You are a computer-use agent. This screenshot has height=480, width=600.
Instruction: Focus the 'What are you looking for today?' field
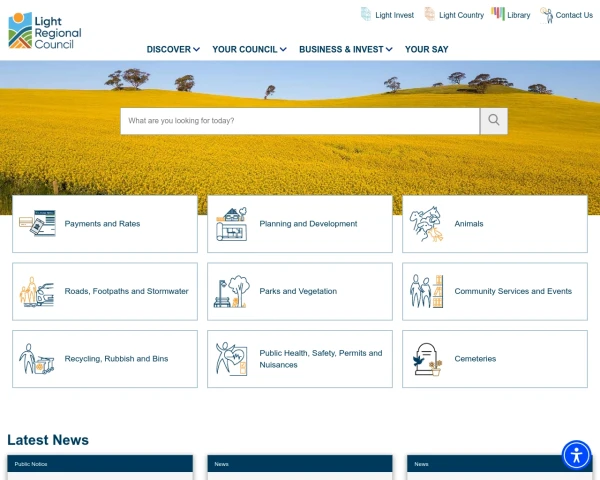pos(300,121)
